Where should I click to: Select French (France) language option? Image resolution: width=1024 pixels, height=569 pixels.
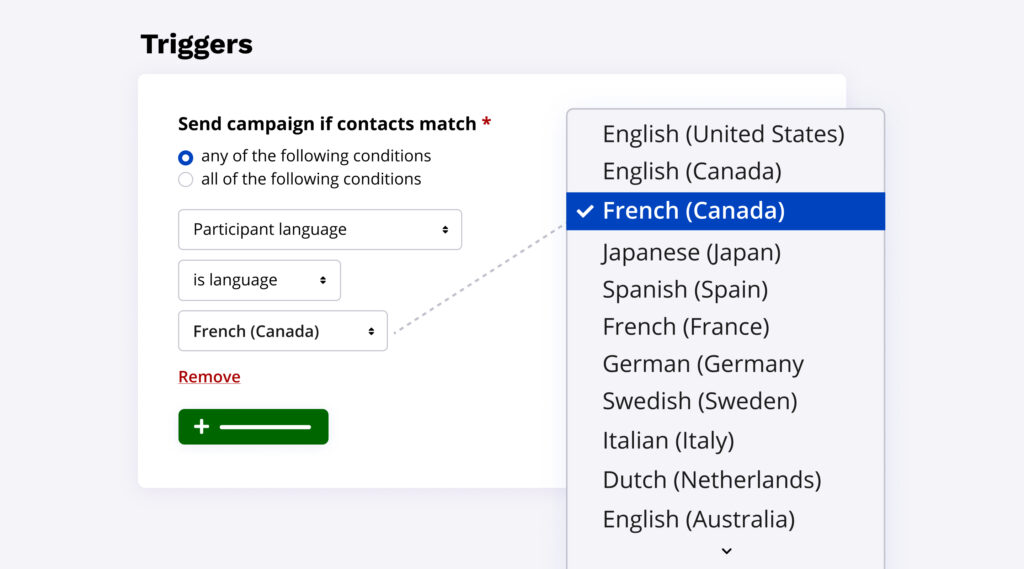685,326
